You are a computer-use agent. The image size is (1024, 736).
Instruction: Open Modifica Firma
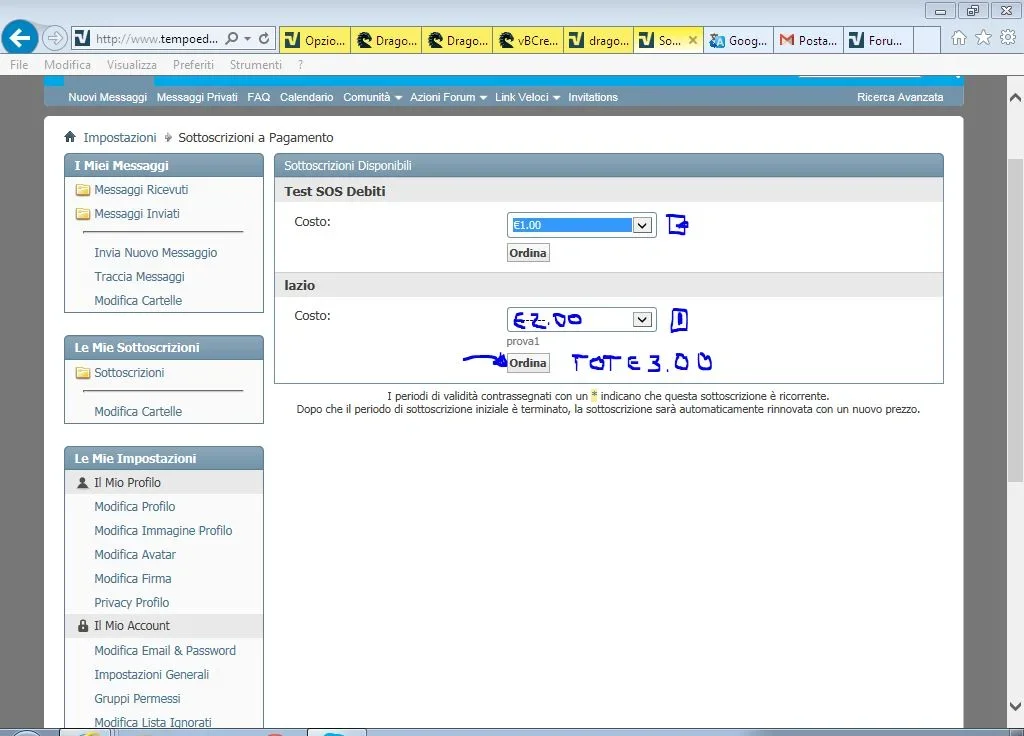pos(133,579)
